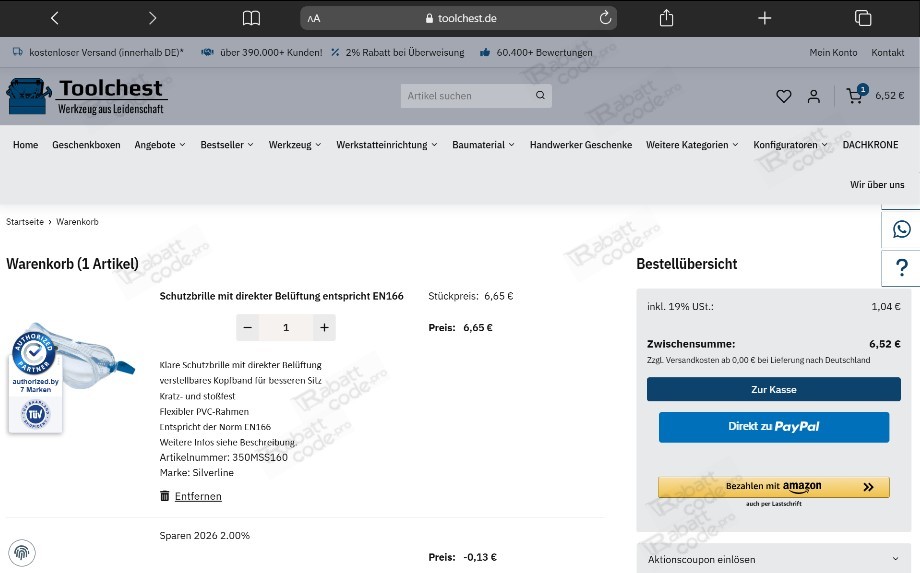
Task: Pay with Bezahlen mit amazon button
Action: tap(773, 487)
